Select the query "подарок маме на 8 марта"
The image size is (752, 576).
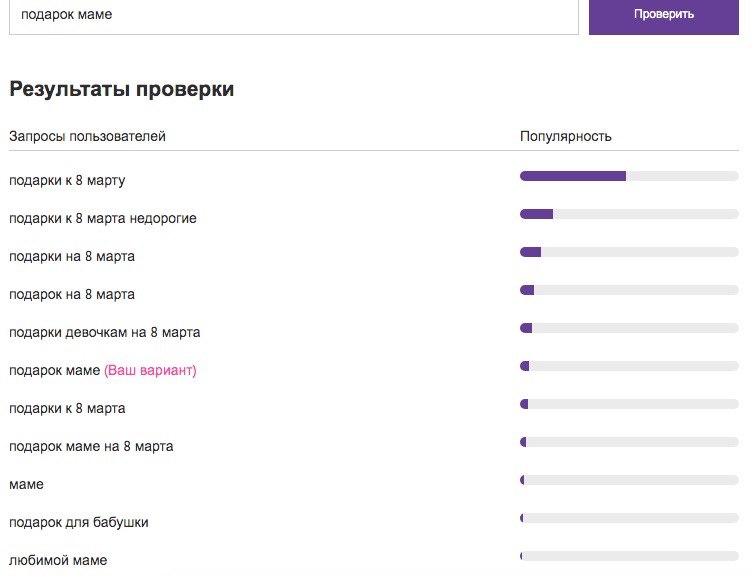(91, 446)
